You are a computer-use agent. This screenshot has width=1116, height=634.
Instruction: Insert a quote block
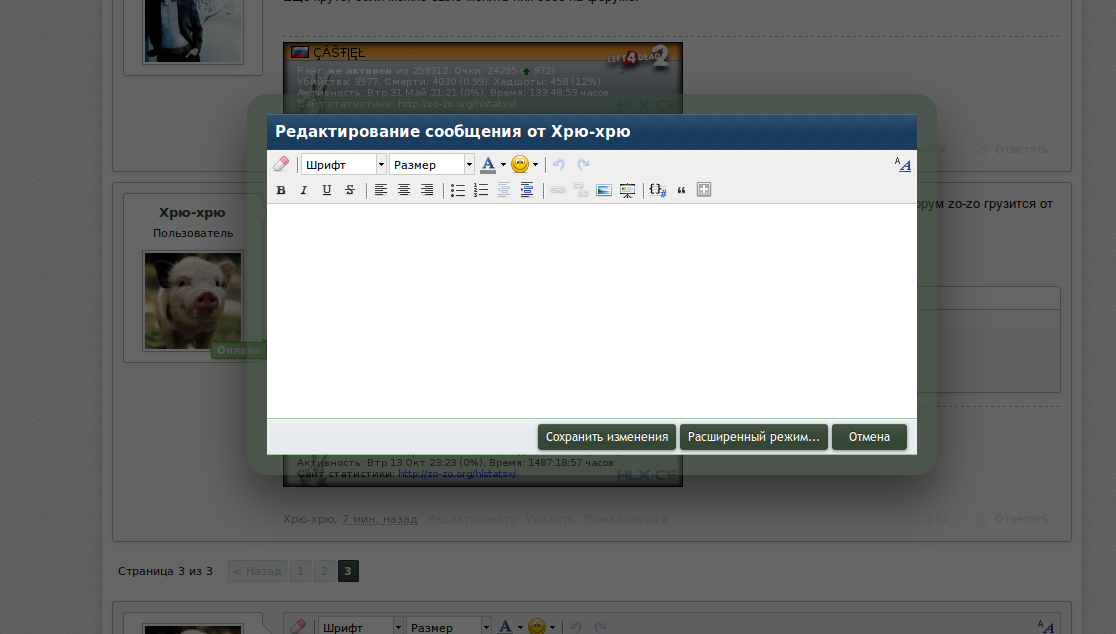[682, 190]
